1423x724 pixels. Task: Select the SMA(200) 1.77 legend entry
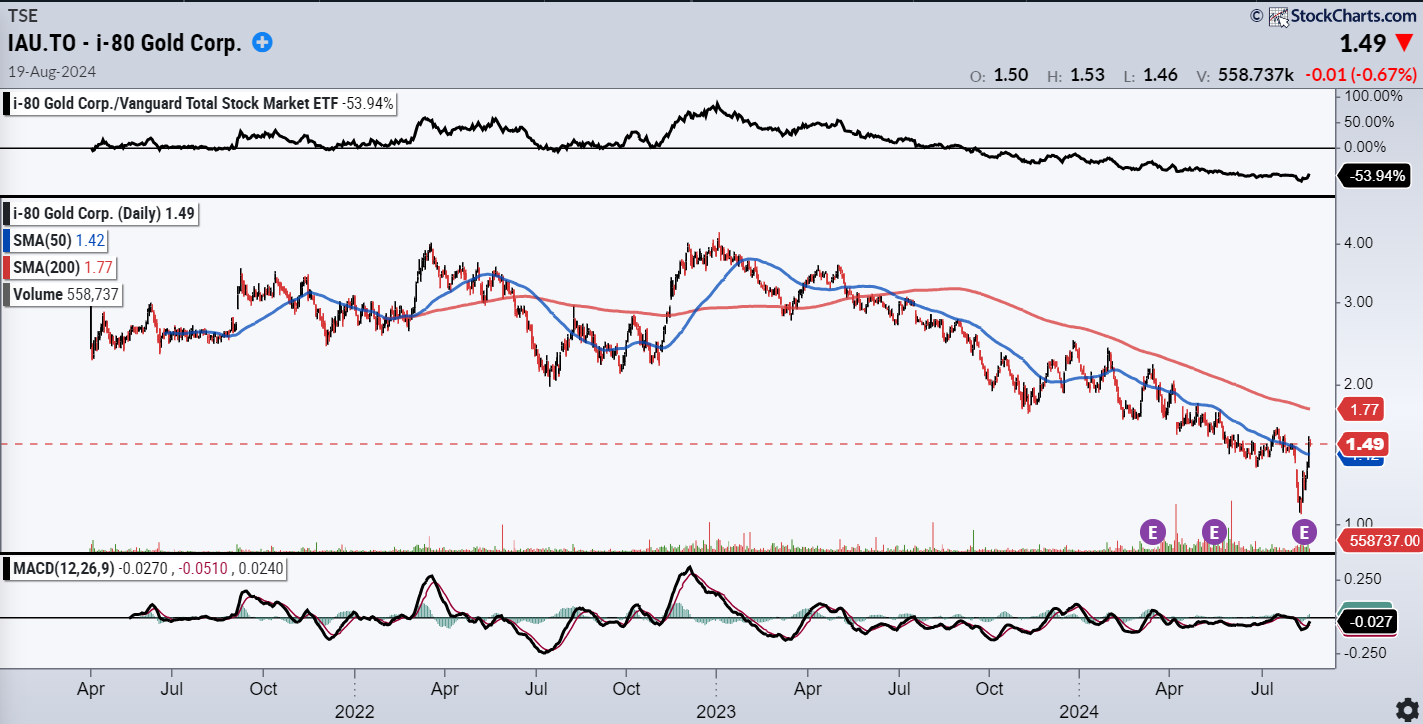click(x=60, y=267)
